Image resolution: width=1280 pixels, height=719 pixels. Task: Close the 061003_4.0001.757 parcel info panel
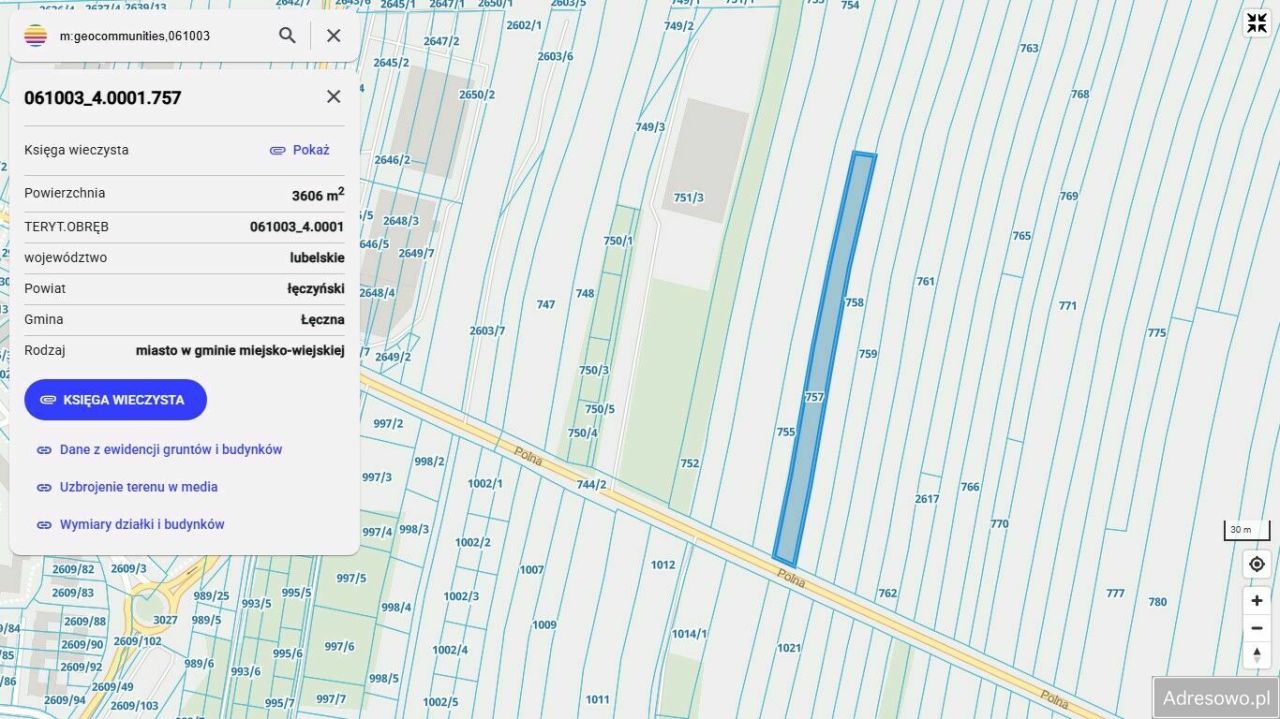pos(334,97)
